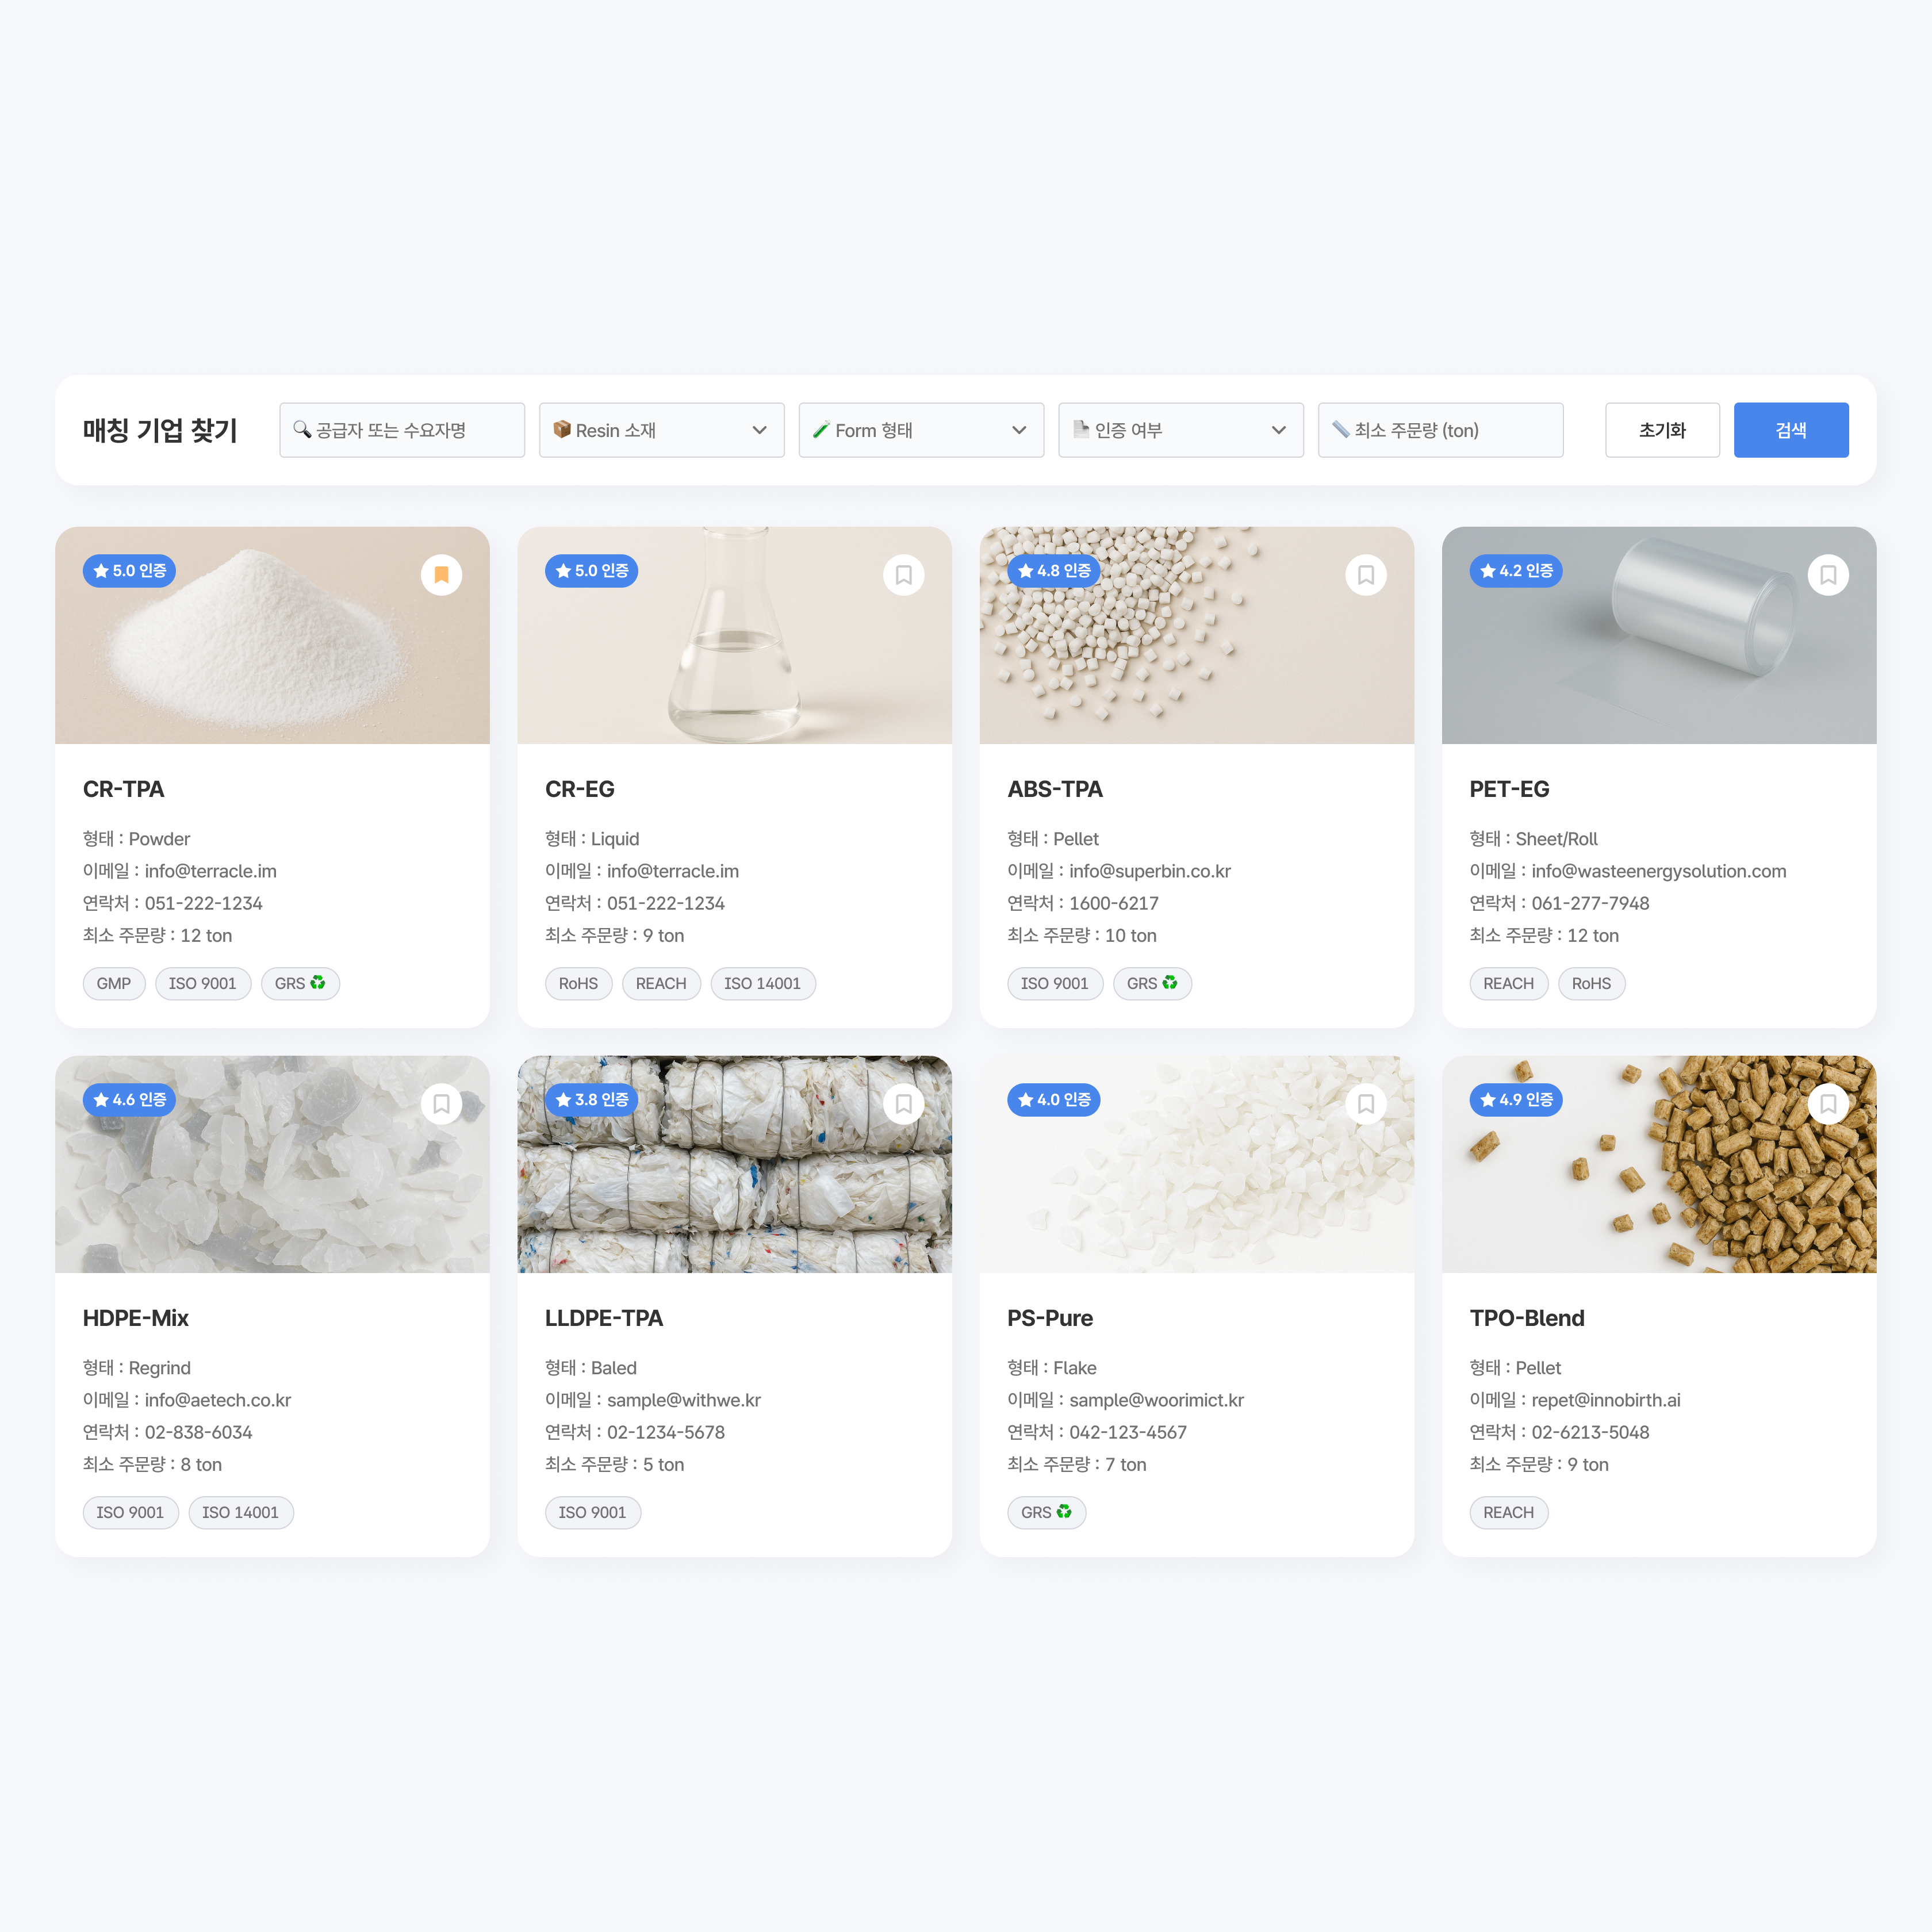This screenshot has width=1932, height=1932.
Task: Toggle bookmark on PET-EG card
Action: point(1827,575)
